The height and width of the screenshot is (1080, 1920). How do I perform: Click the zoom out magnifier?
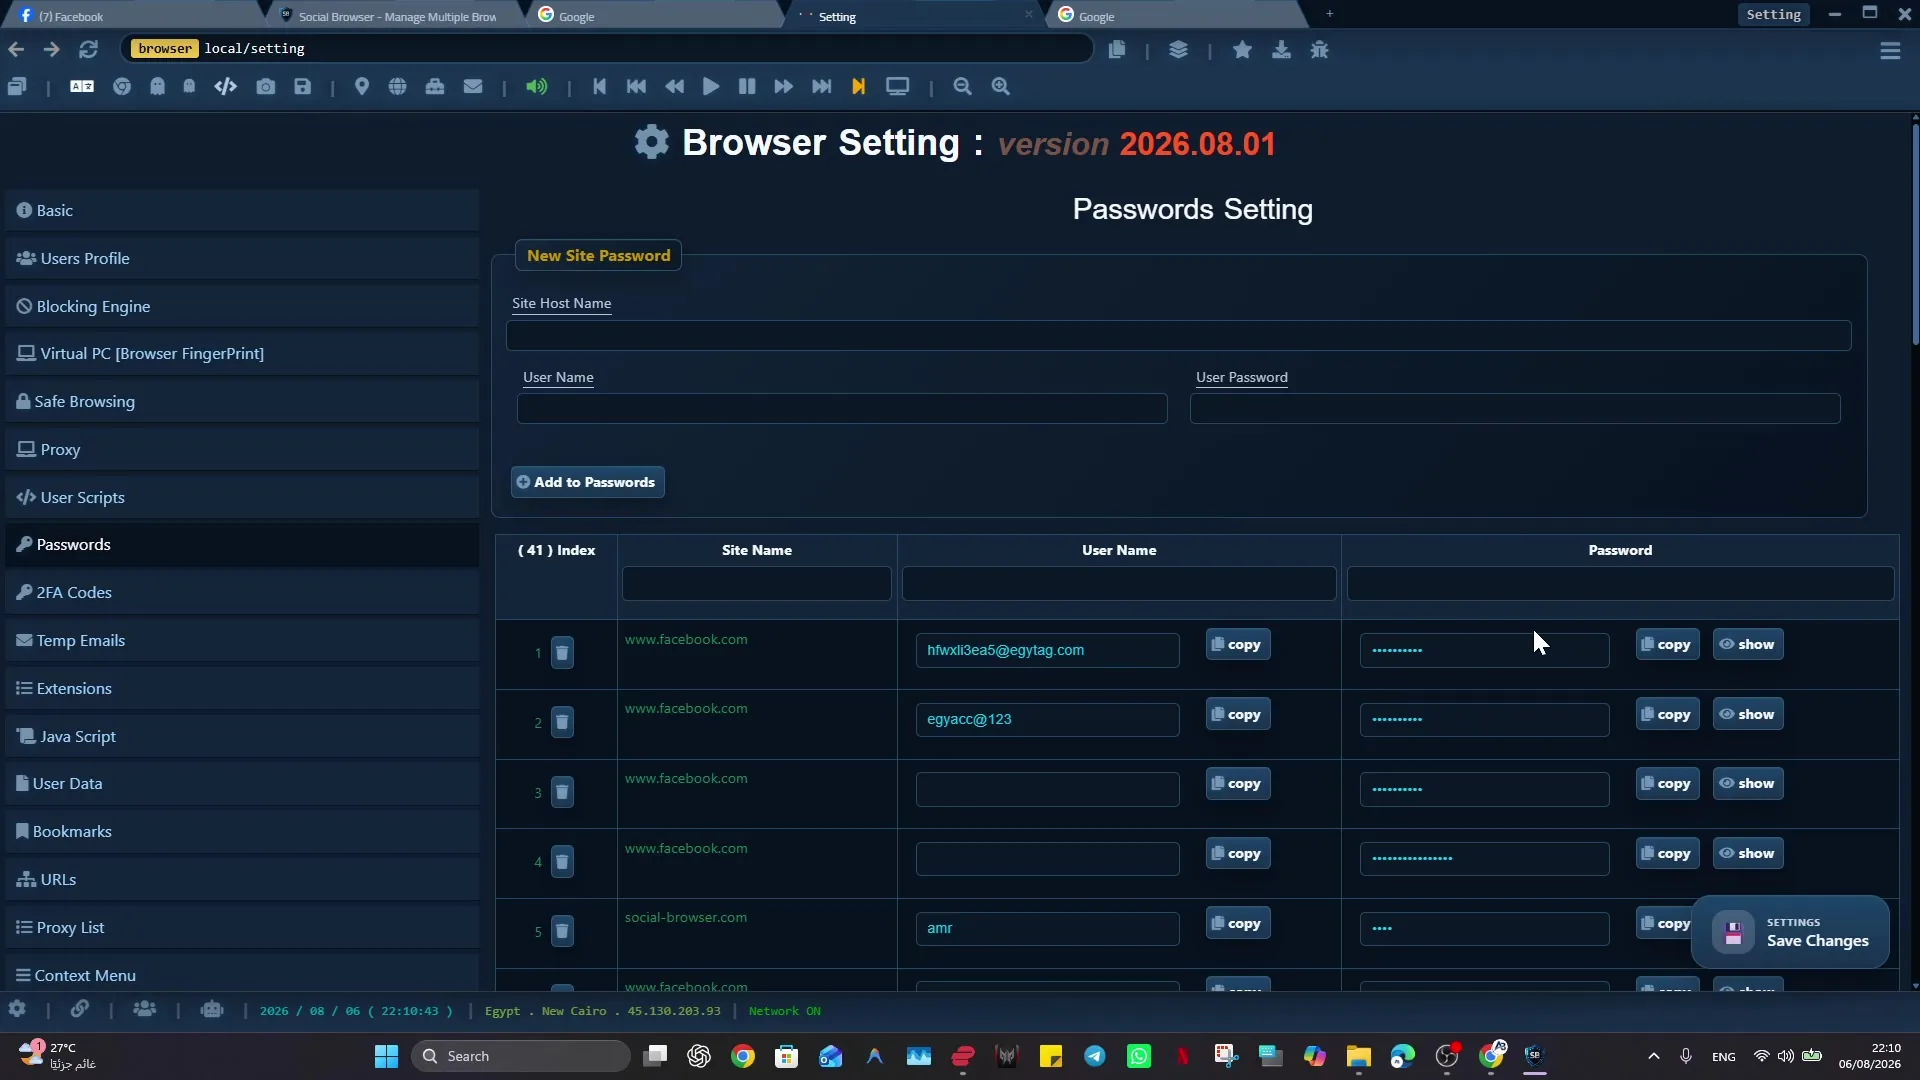point(962,86)
